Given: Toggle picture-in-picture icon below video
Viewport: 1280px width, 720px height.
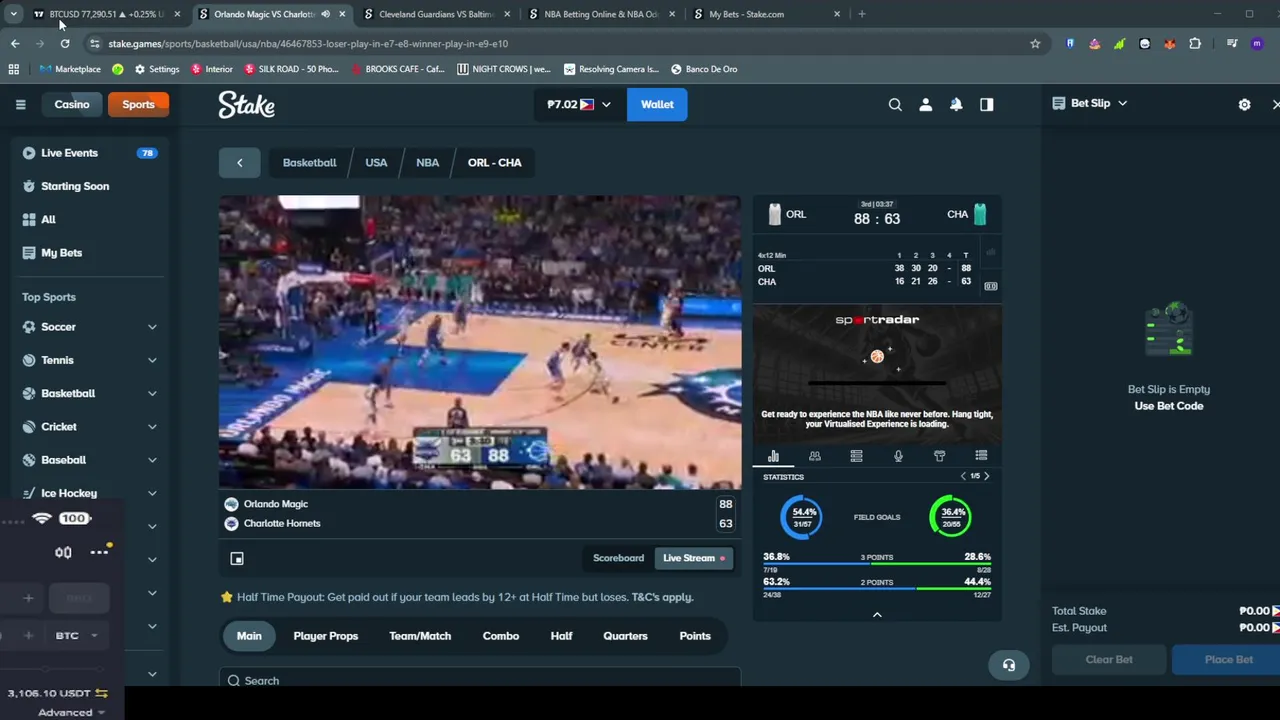Looking at the screenshot, I should (x=237, y=559).
